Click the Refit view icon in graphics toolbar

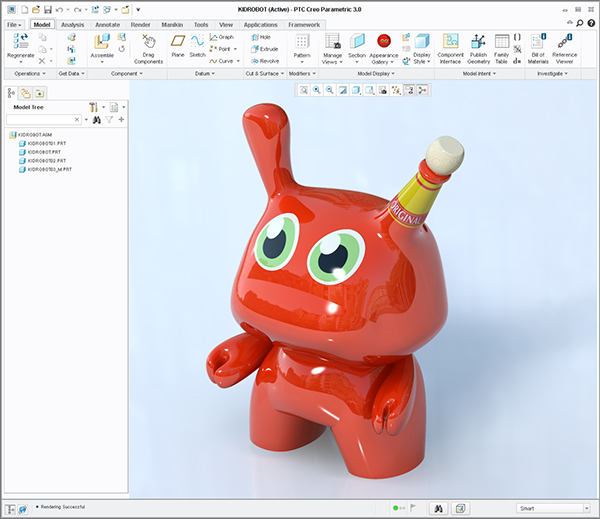[x=303, y=90]
